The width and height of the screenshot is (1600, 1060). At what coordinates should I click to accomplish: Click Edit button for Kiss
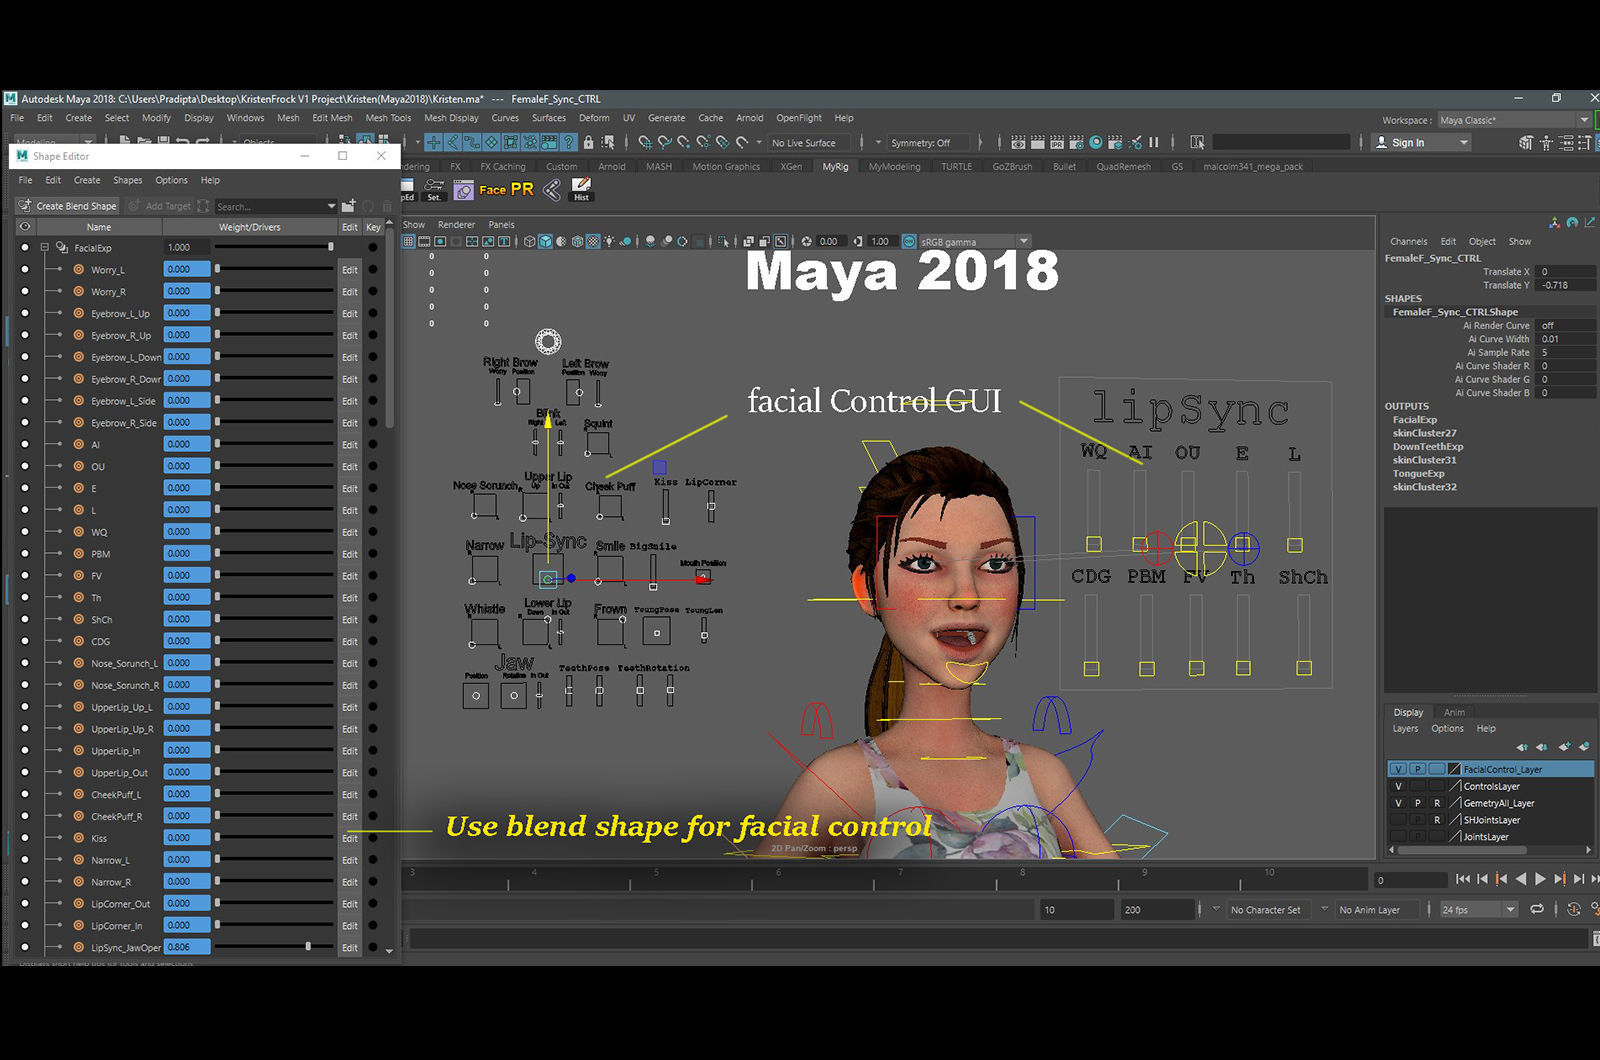(349, 838)
